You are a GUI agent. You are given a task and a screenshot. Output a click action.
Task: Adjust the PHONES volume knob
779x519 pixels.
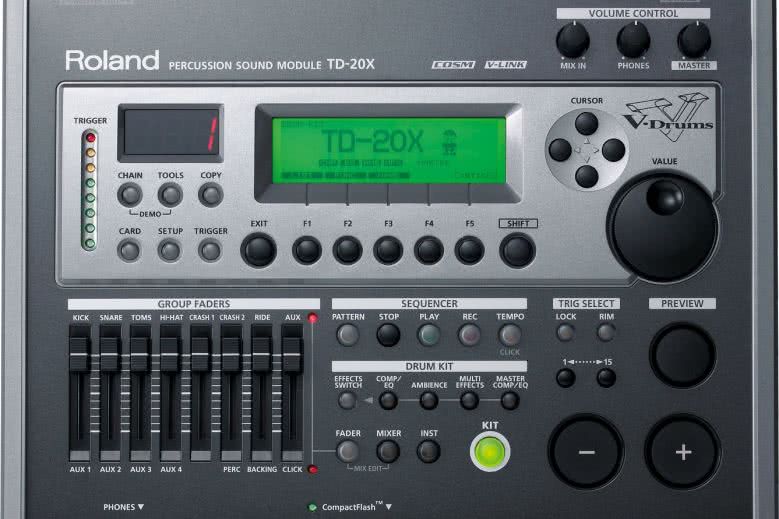point(633,40)
